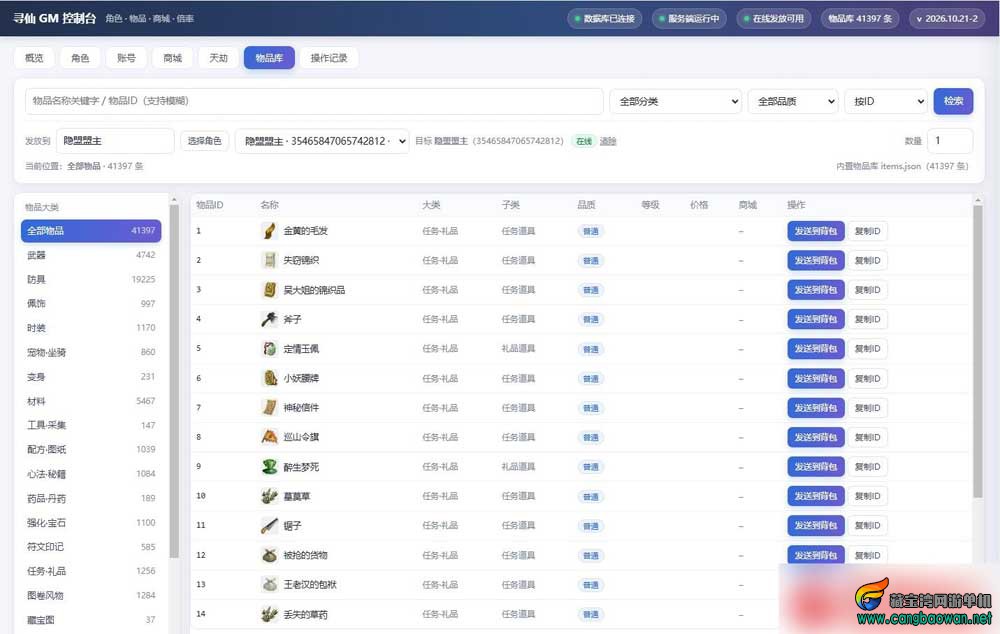Viewport: 1000px width, 634px height.
Task: Select the 被抢的货物 bag icon
Action: pyautogui.click(x=270, y=555)
